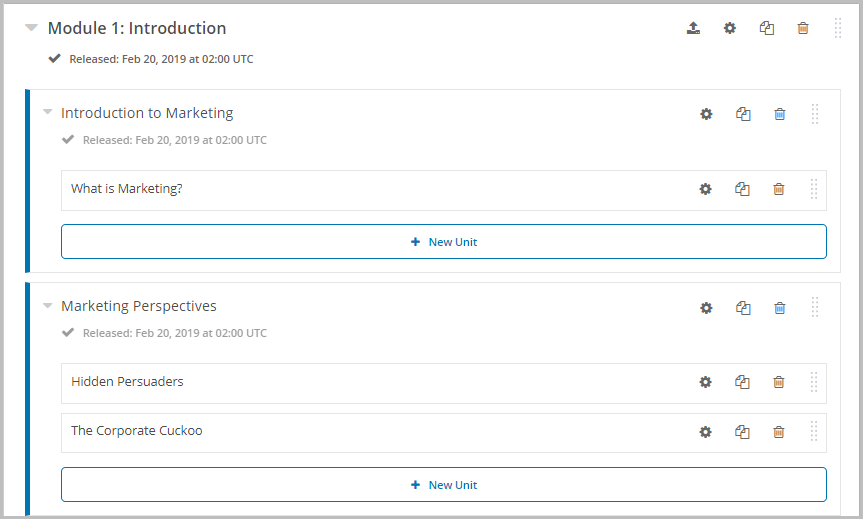Viewport: 863px width, 519px height.
Task: Delete the What is Marketing? unit
Action: tap(779, 189)
